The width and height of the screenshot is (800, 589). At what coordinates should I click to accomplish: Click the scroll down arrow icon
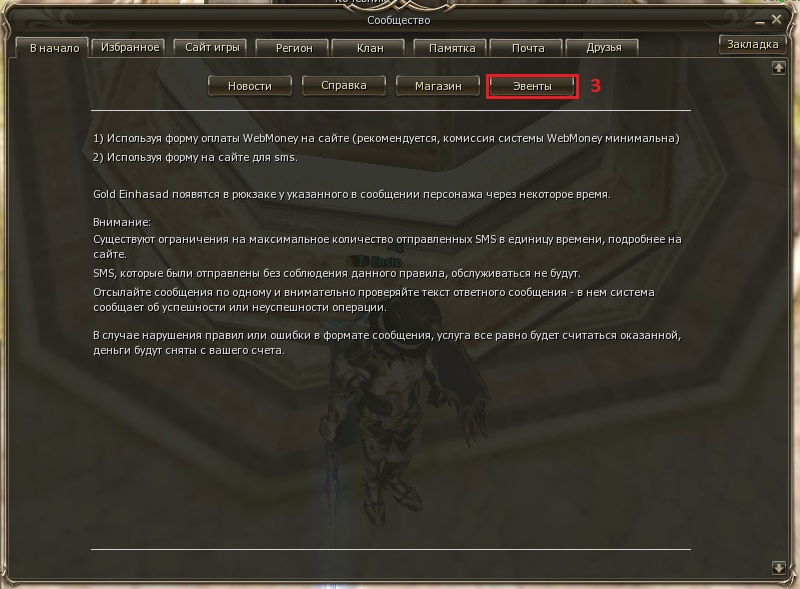point(778,567)
